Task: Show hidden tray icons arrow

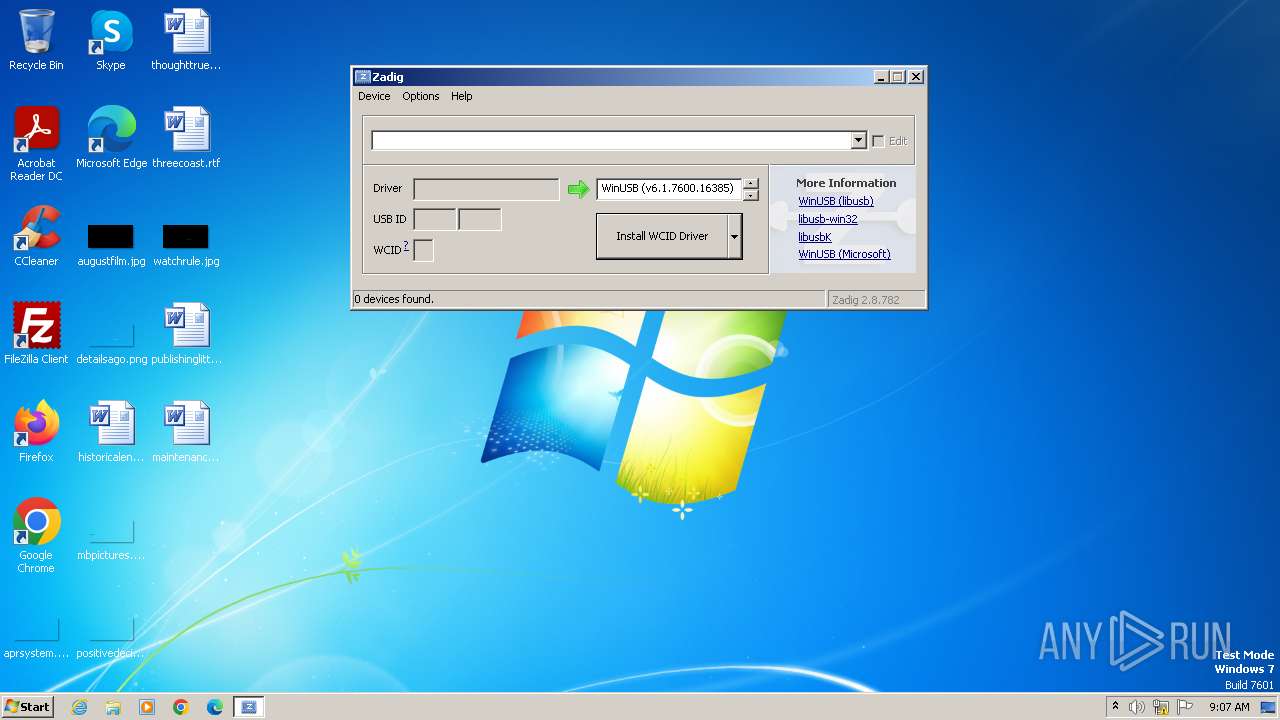Action: 1115,707
